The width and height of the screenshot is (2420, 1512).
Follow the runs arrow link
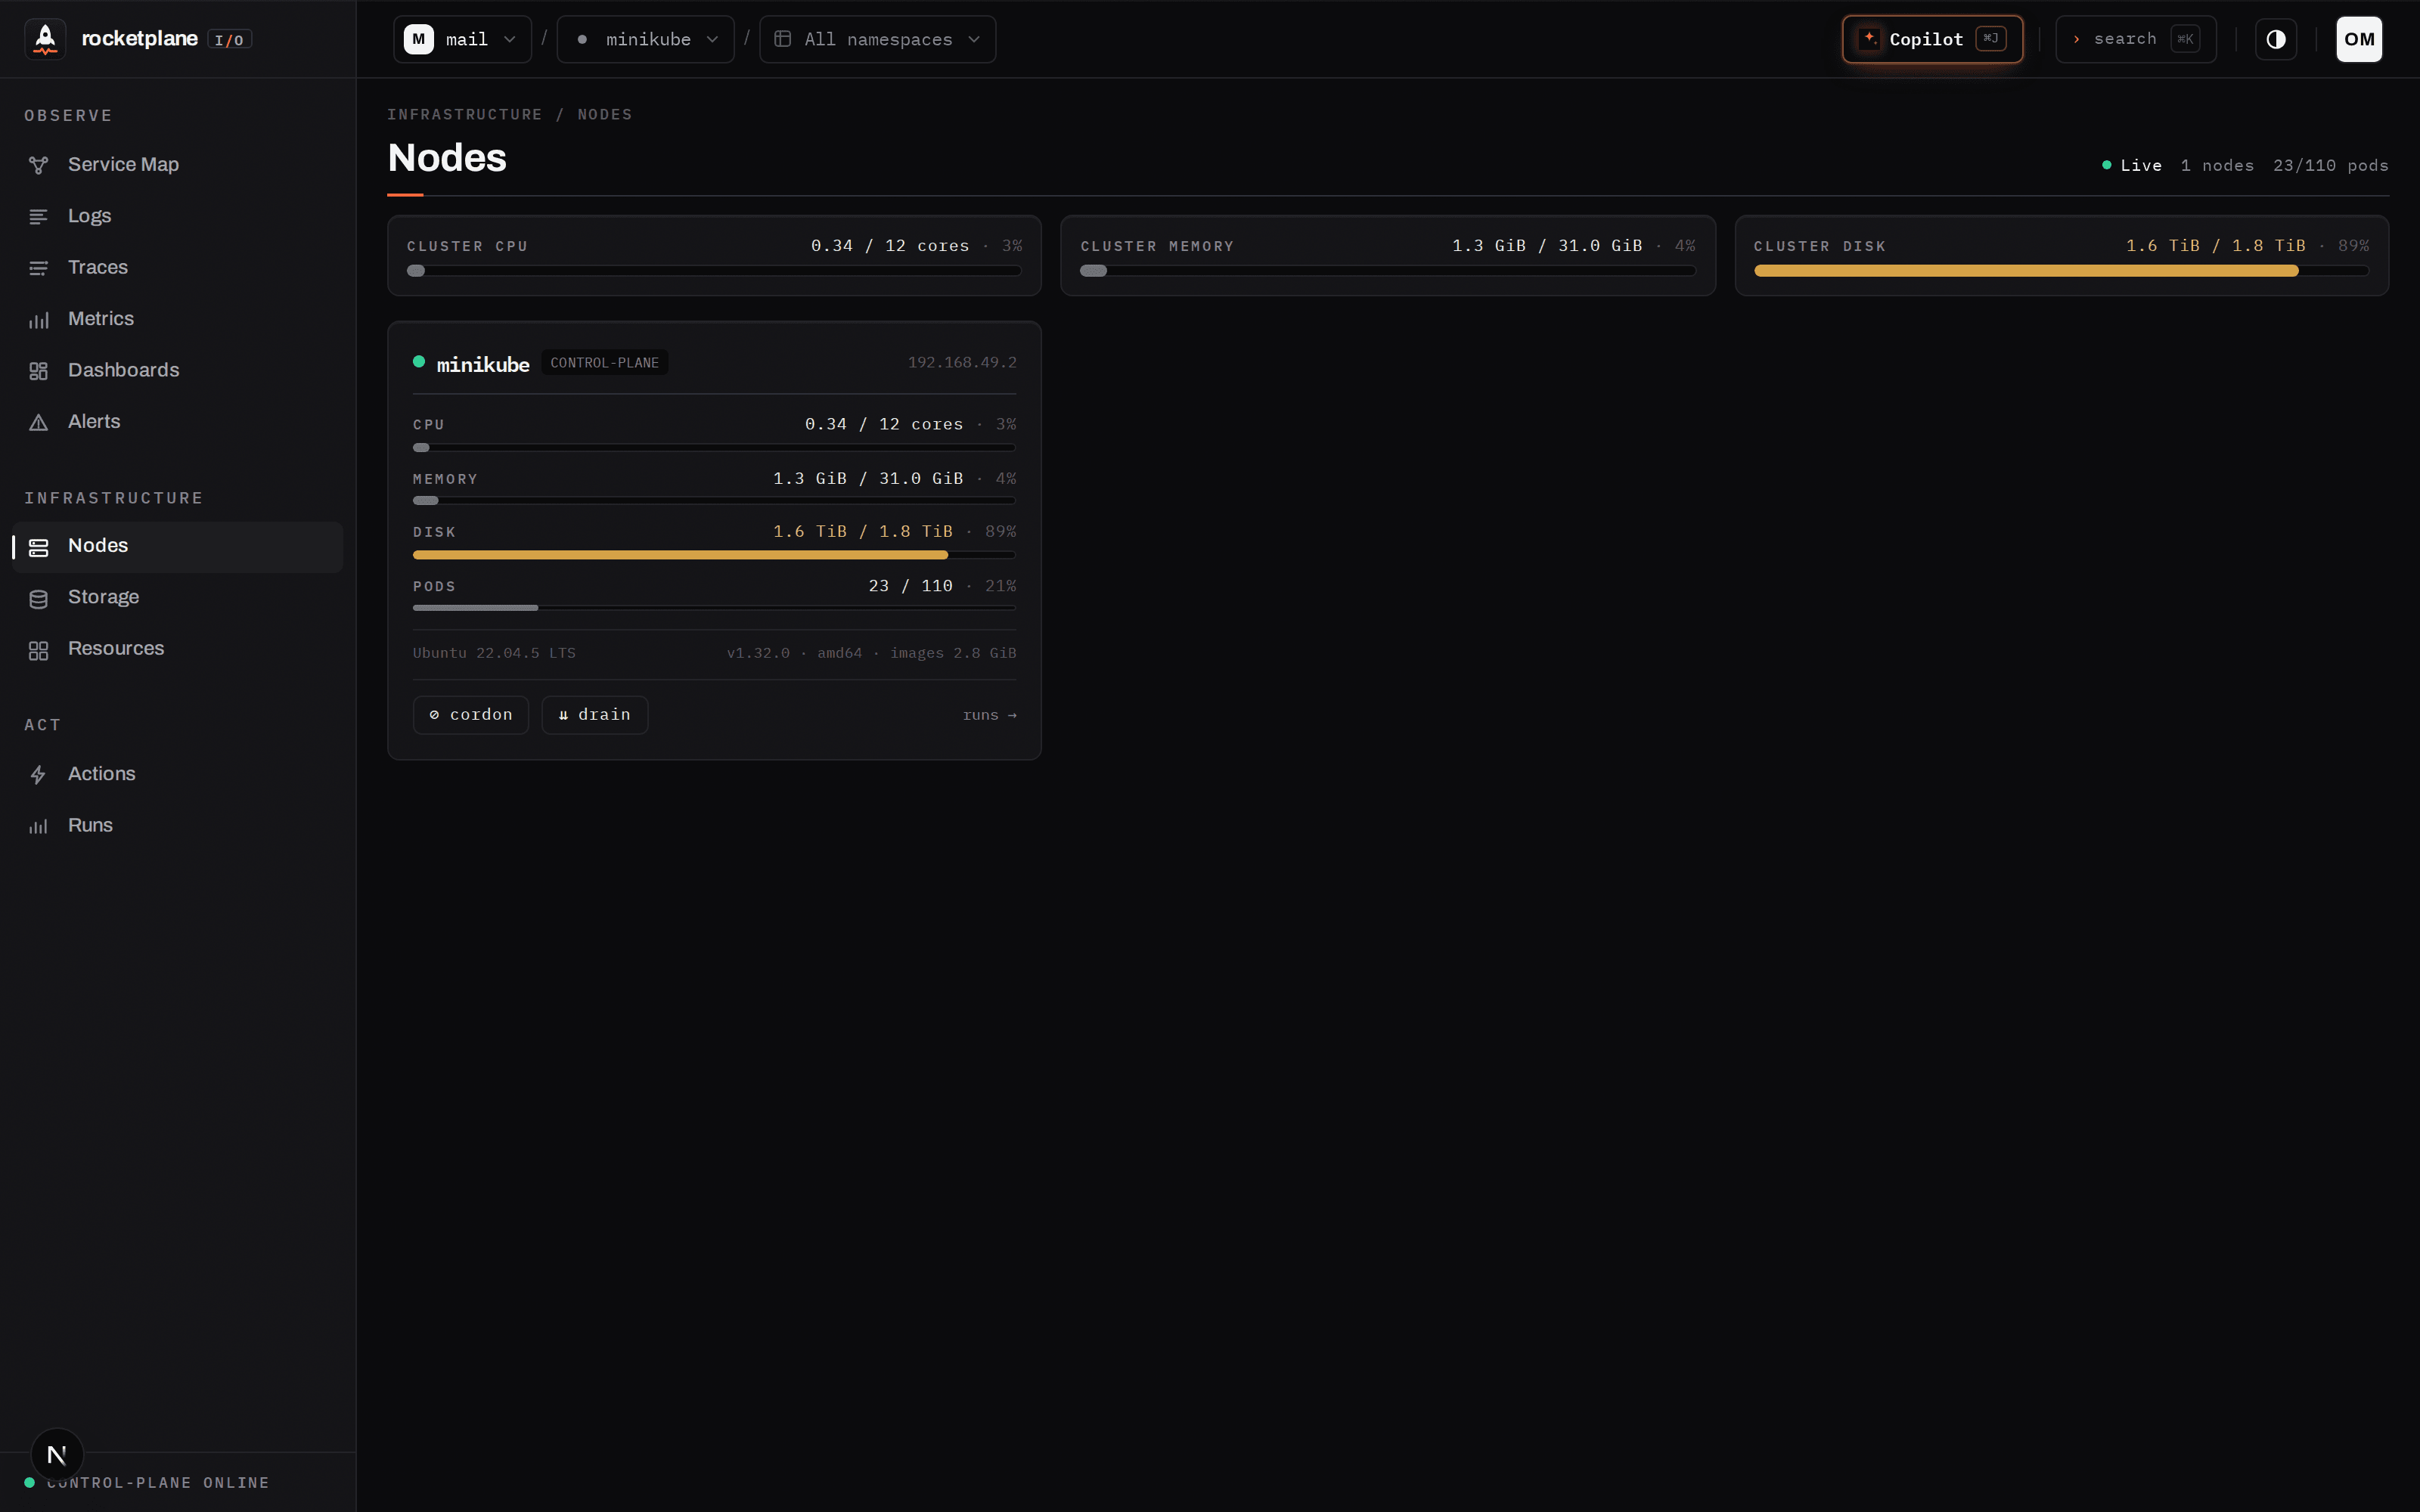point(989,715)
